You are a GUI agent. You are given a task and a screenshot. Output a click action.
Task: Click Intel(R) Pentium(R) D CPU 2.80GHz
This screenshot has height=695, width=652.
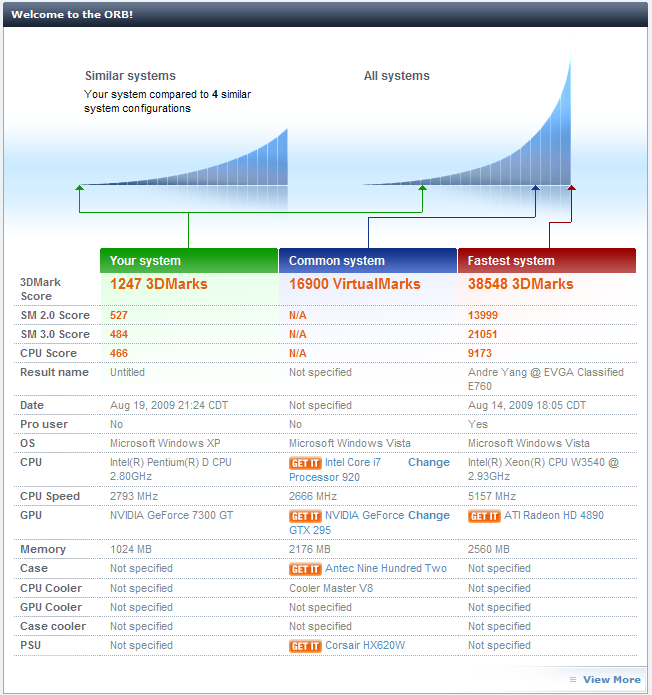171,469
